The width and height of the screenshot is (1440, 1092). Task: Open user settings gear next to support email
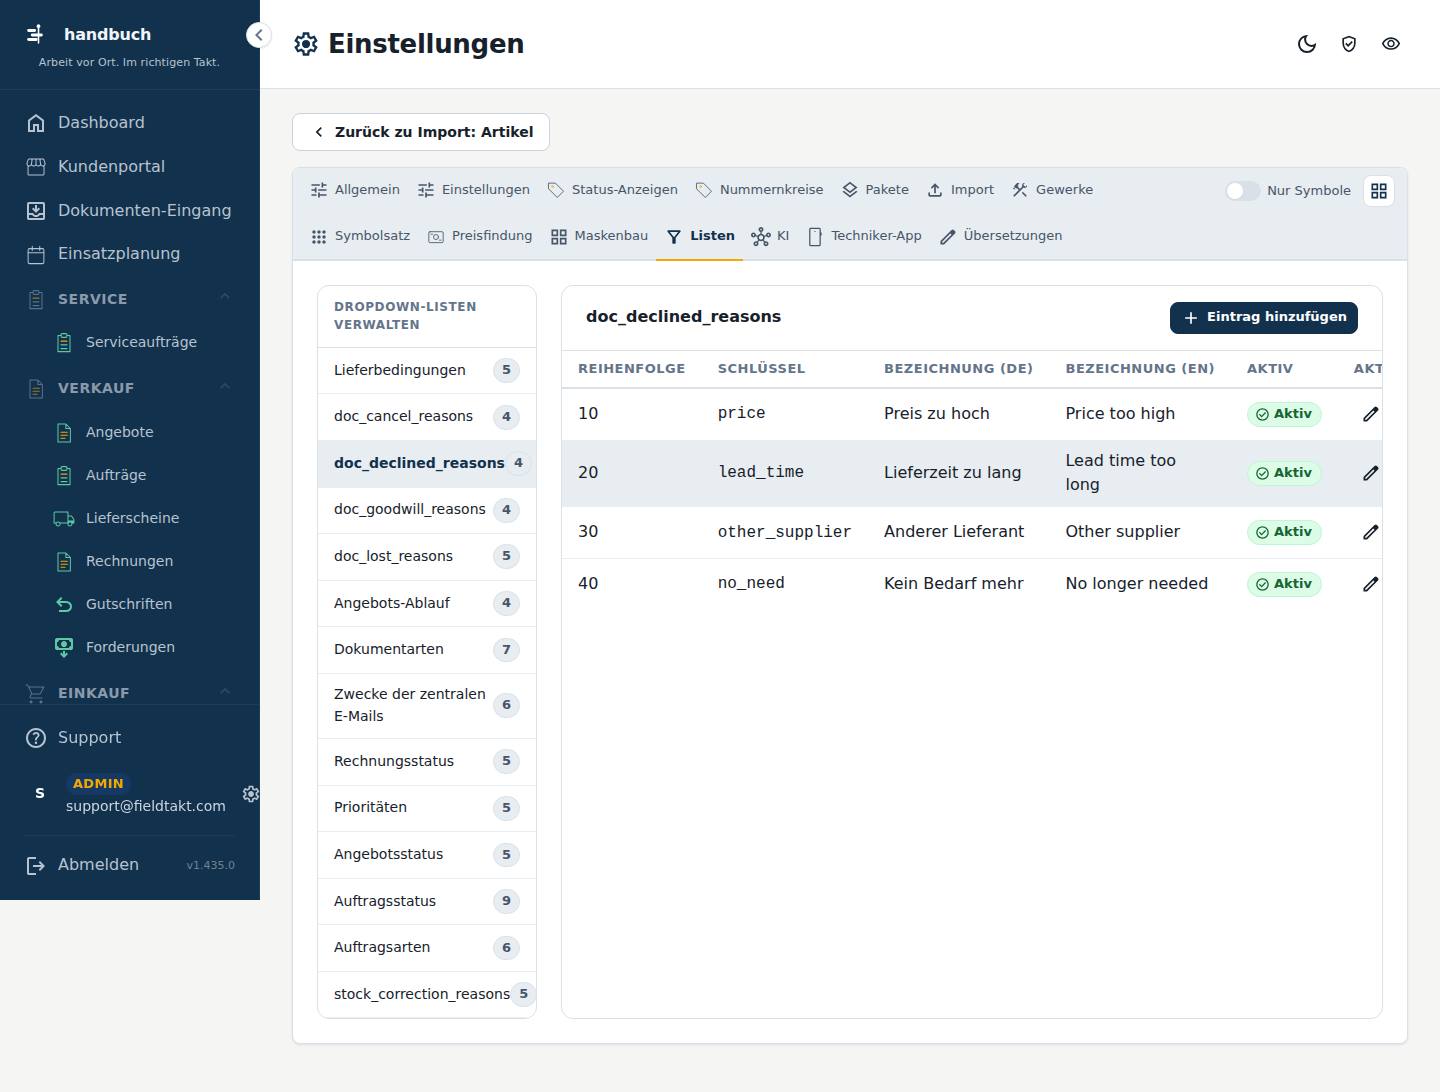(x=251, y=794)
